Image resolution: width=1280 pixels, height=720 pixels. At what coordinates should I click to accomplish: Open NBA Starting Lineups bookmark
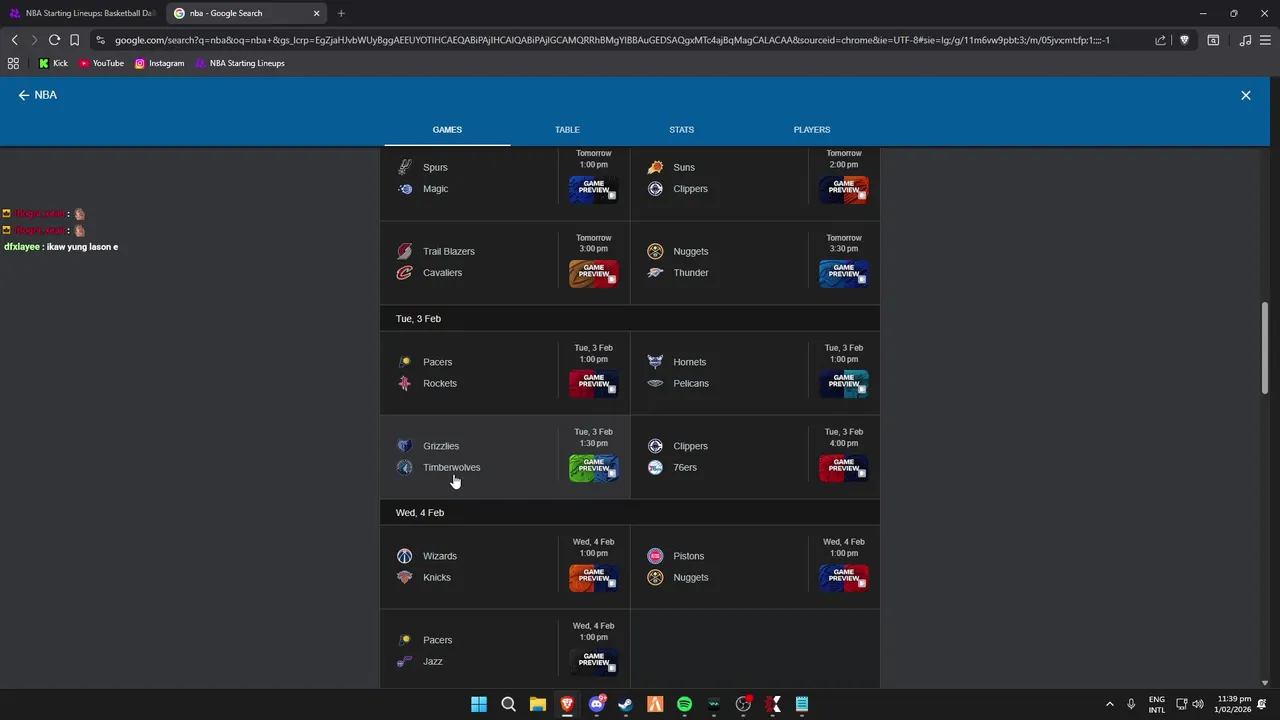tap(240, 63)
